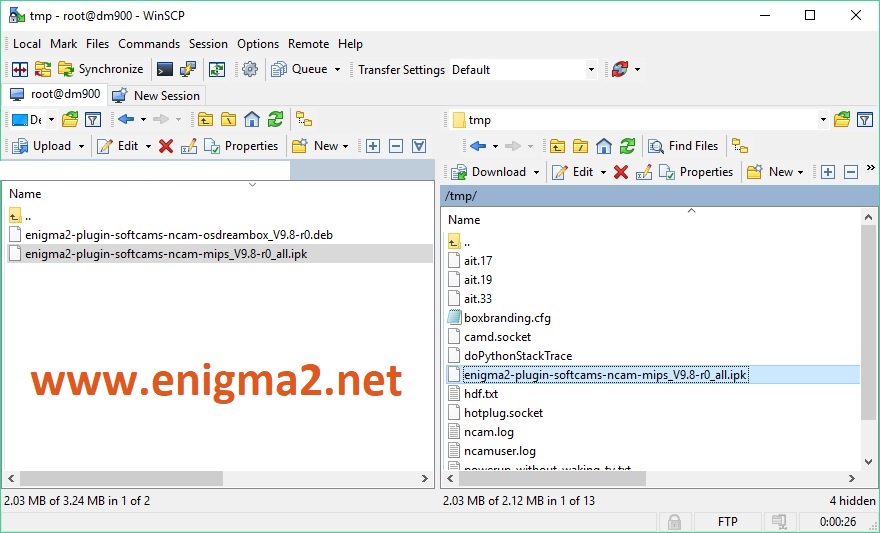Expand the remote New dropdown arrow

pyautogui.click(x=800, y=172)
